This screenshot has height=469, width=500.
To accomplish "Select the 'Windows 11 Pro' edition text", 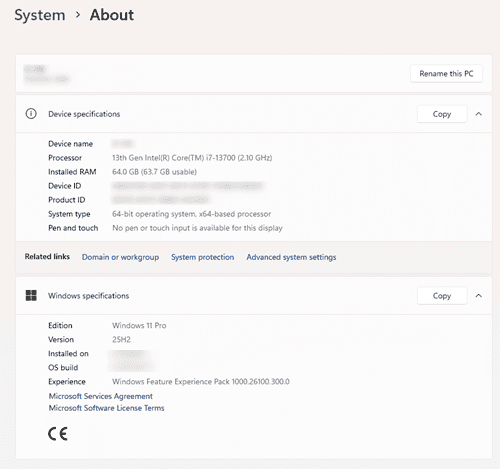I will tap(139, 325).
